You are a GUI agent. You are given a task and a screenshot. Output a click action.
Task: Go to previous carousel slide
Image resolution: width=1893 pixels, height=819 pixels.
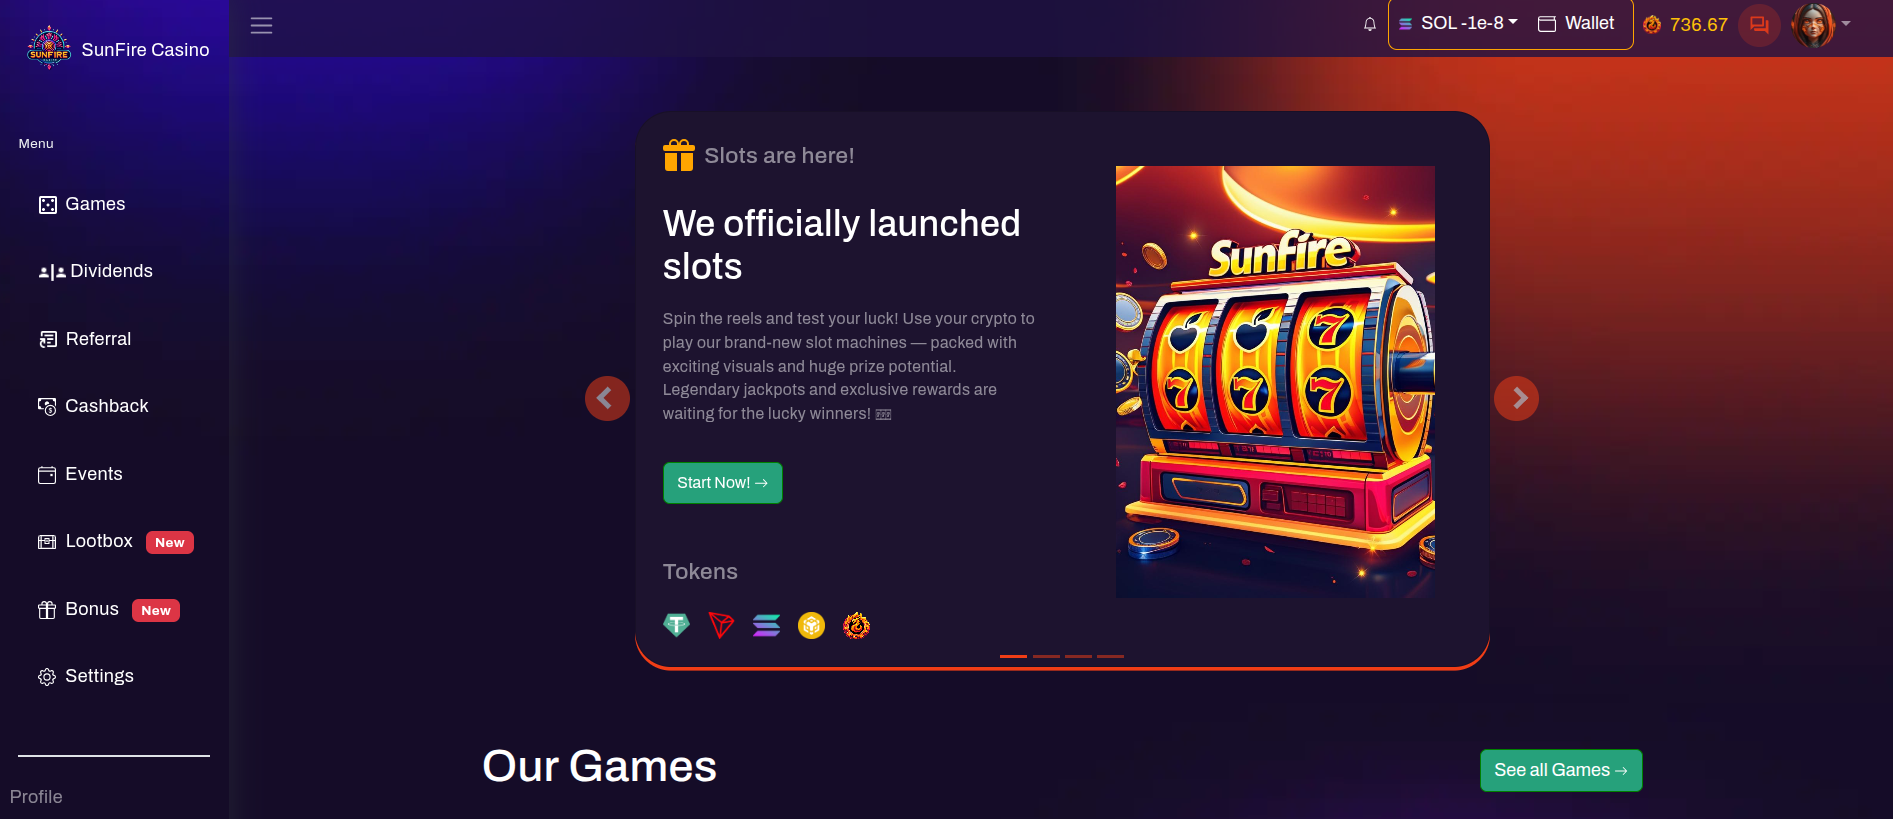pyautogui.click(x=607, y=398)
